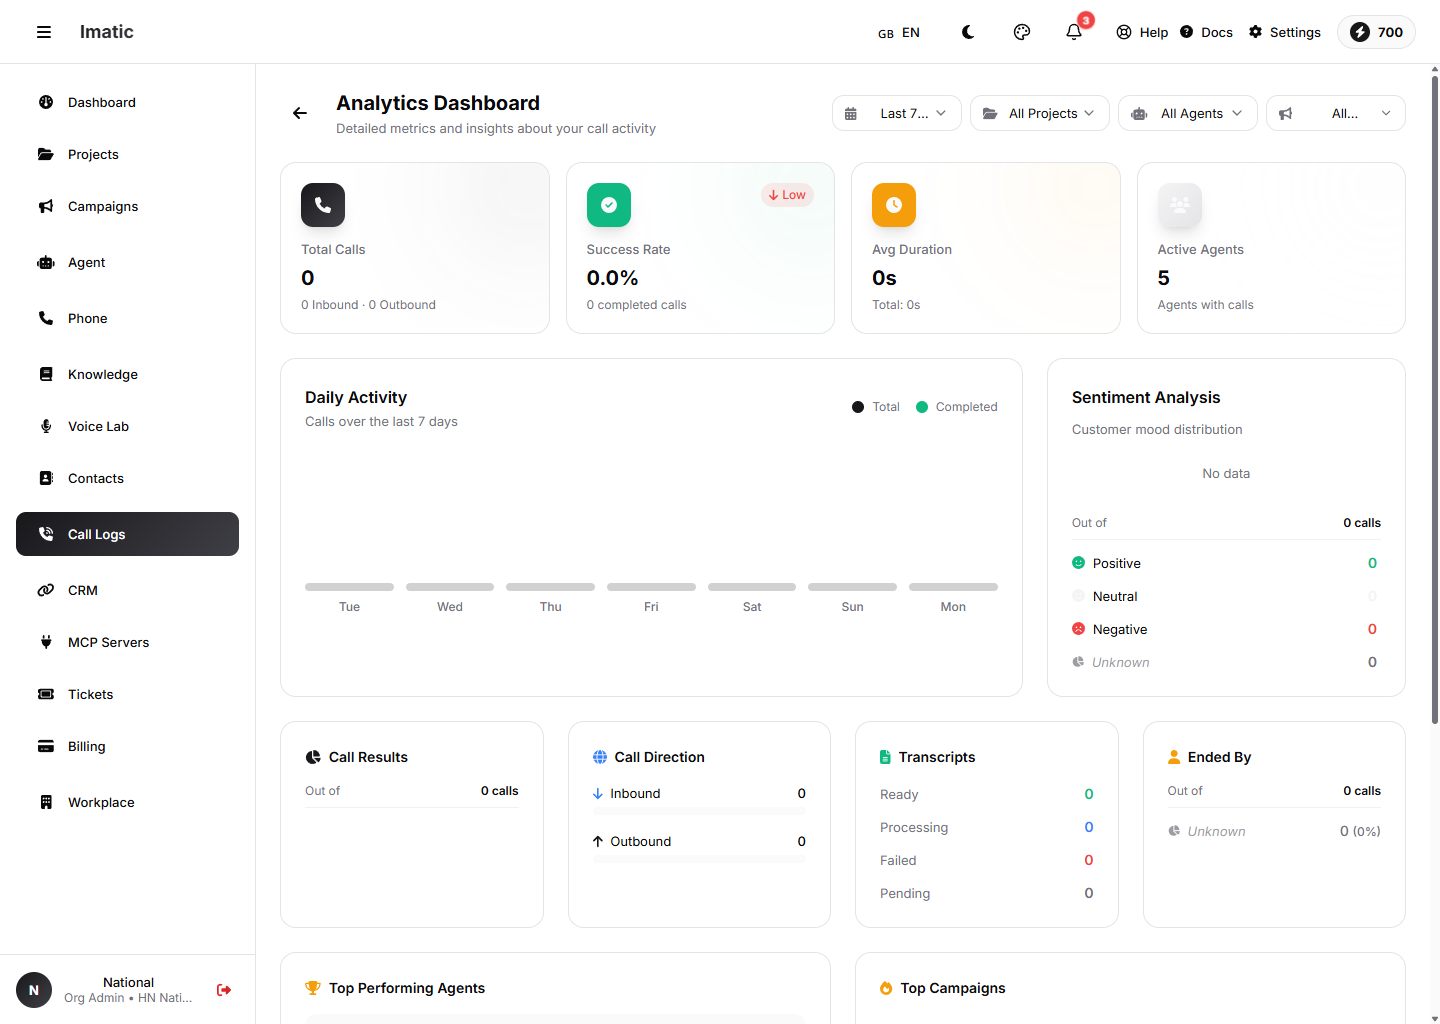Toggle dark mode moon icon
Viewport: 1440px width, 1024px height.
[968, 32]
